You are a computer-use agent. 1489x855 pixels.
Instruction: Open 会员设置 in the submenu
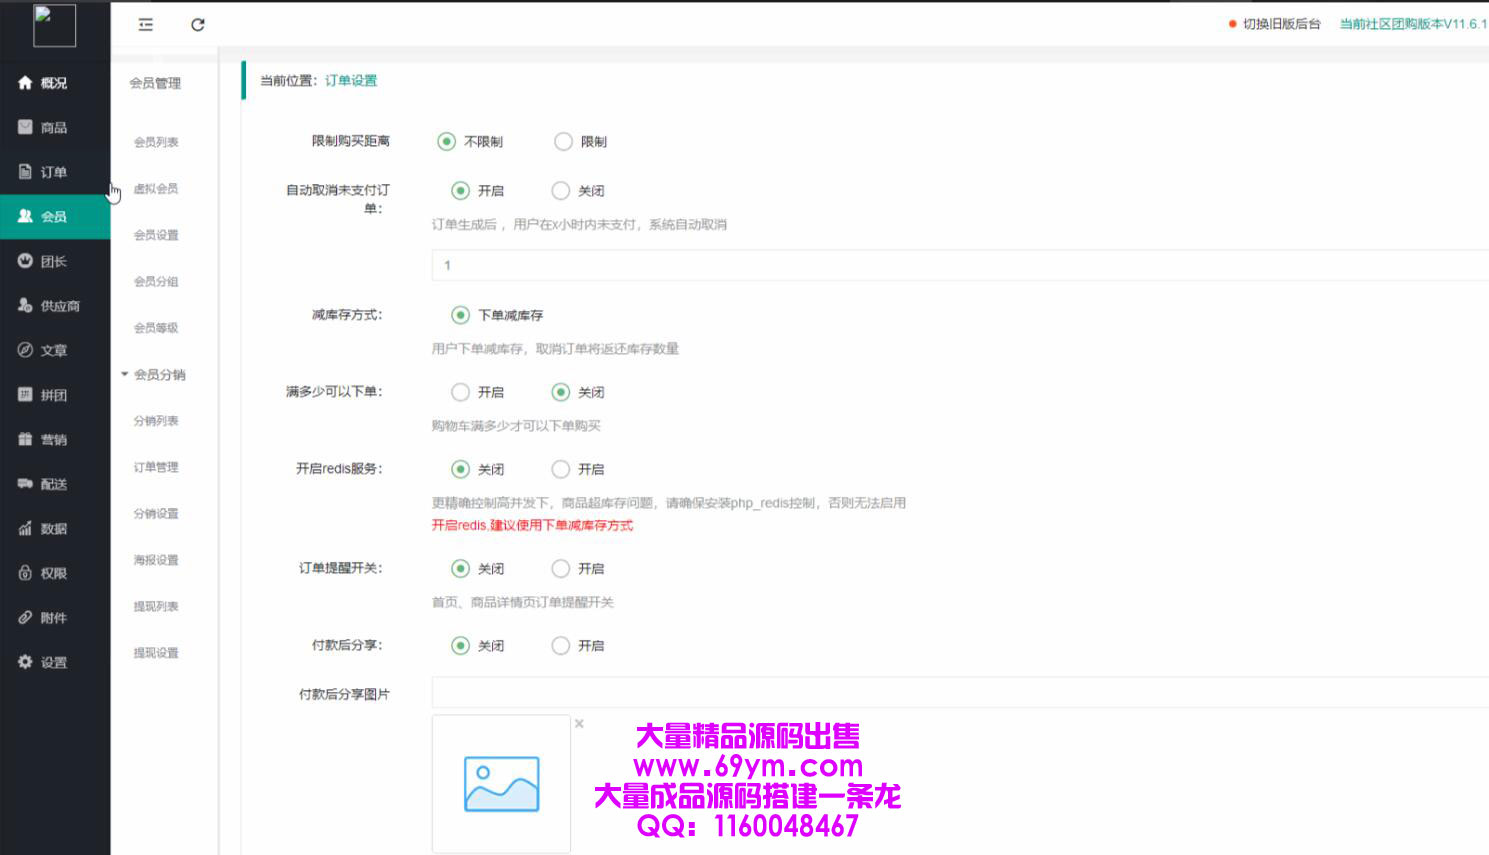pos(156,235)
